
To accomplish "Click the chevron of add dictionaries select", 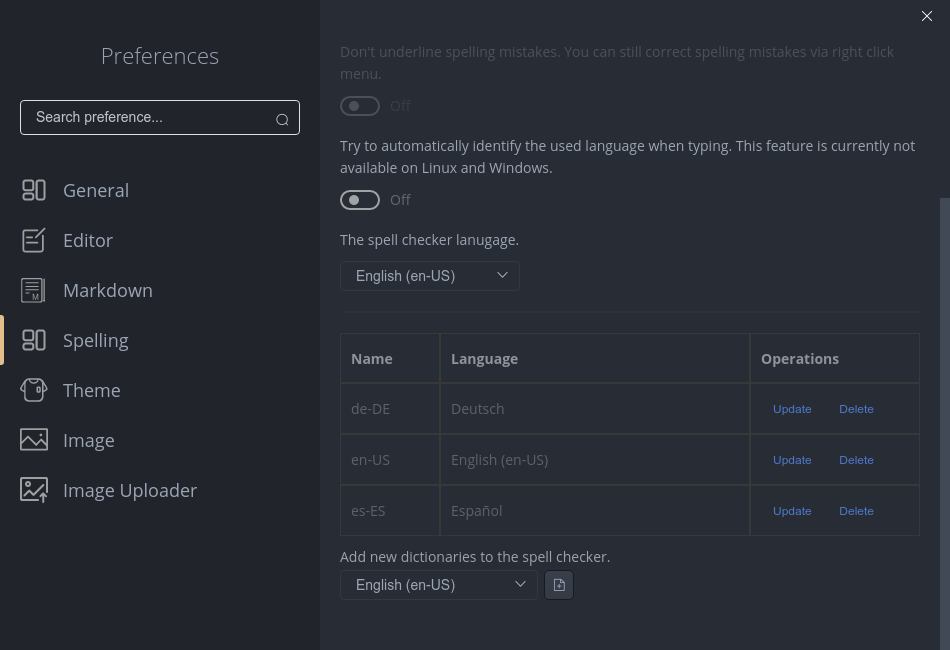I will point(520,584).
